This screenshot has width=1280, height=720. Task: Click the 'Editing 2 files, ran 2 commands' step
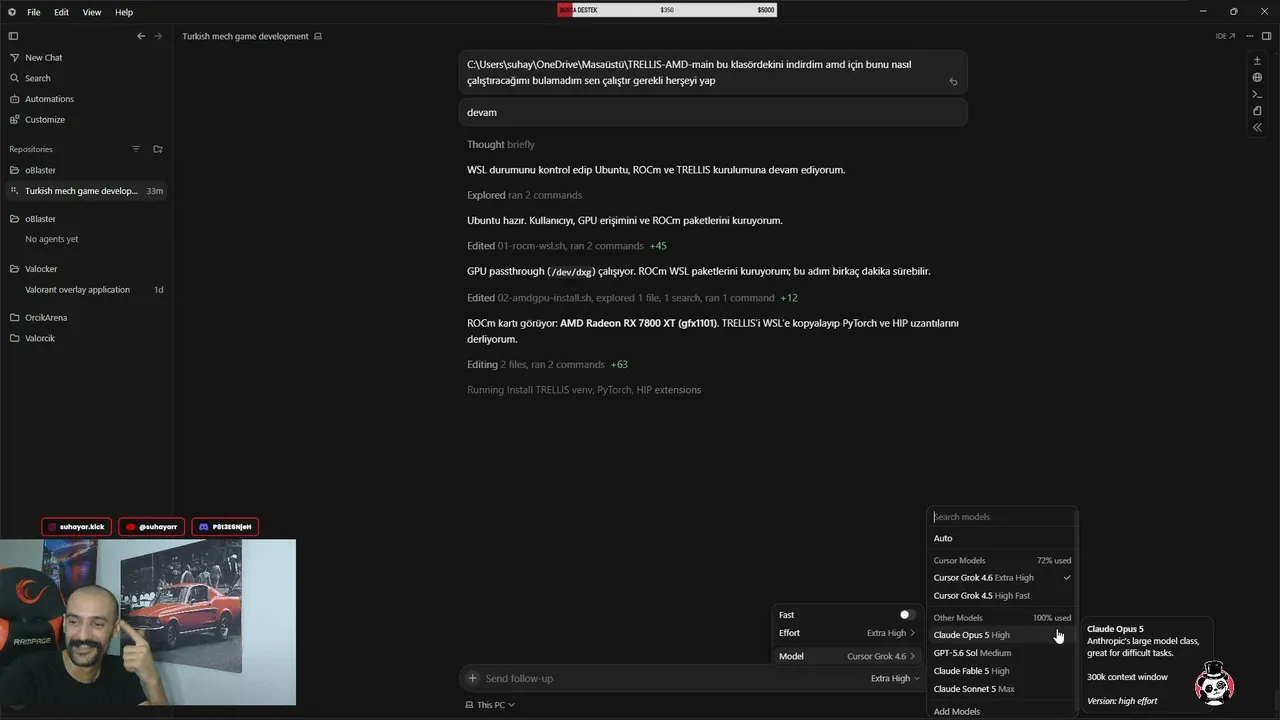(547, 364)
